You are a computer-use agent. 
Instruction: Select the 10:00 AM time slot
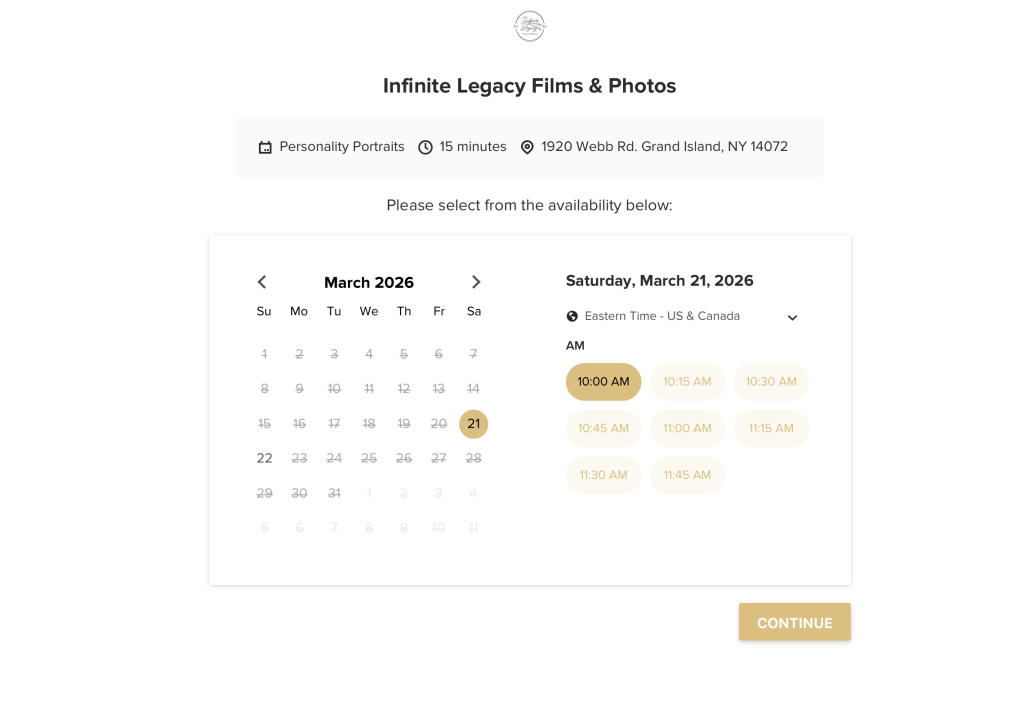pyautogui.click(x=603, y=382)
